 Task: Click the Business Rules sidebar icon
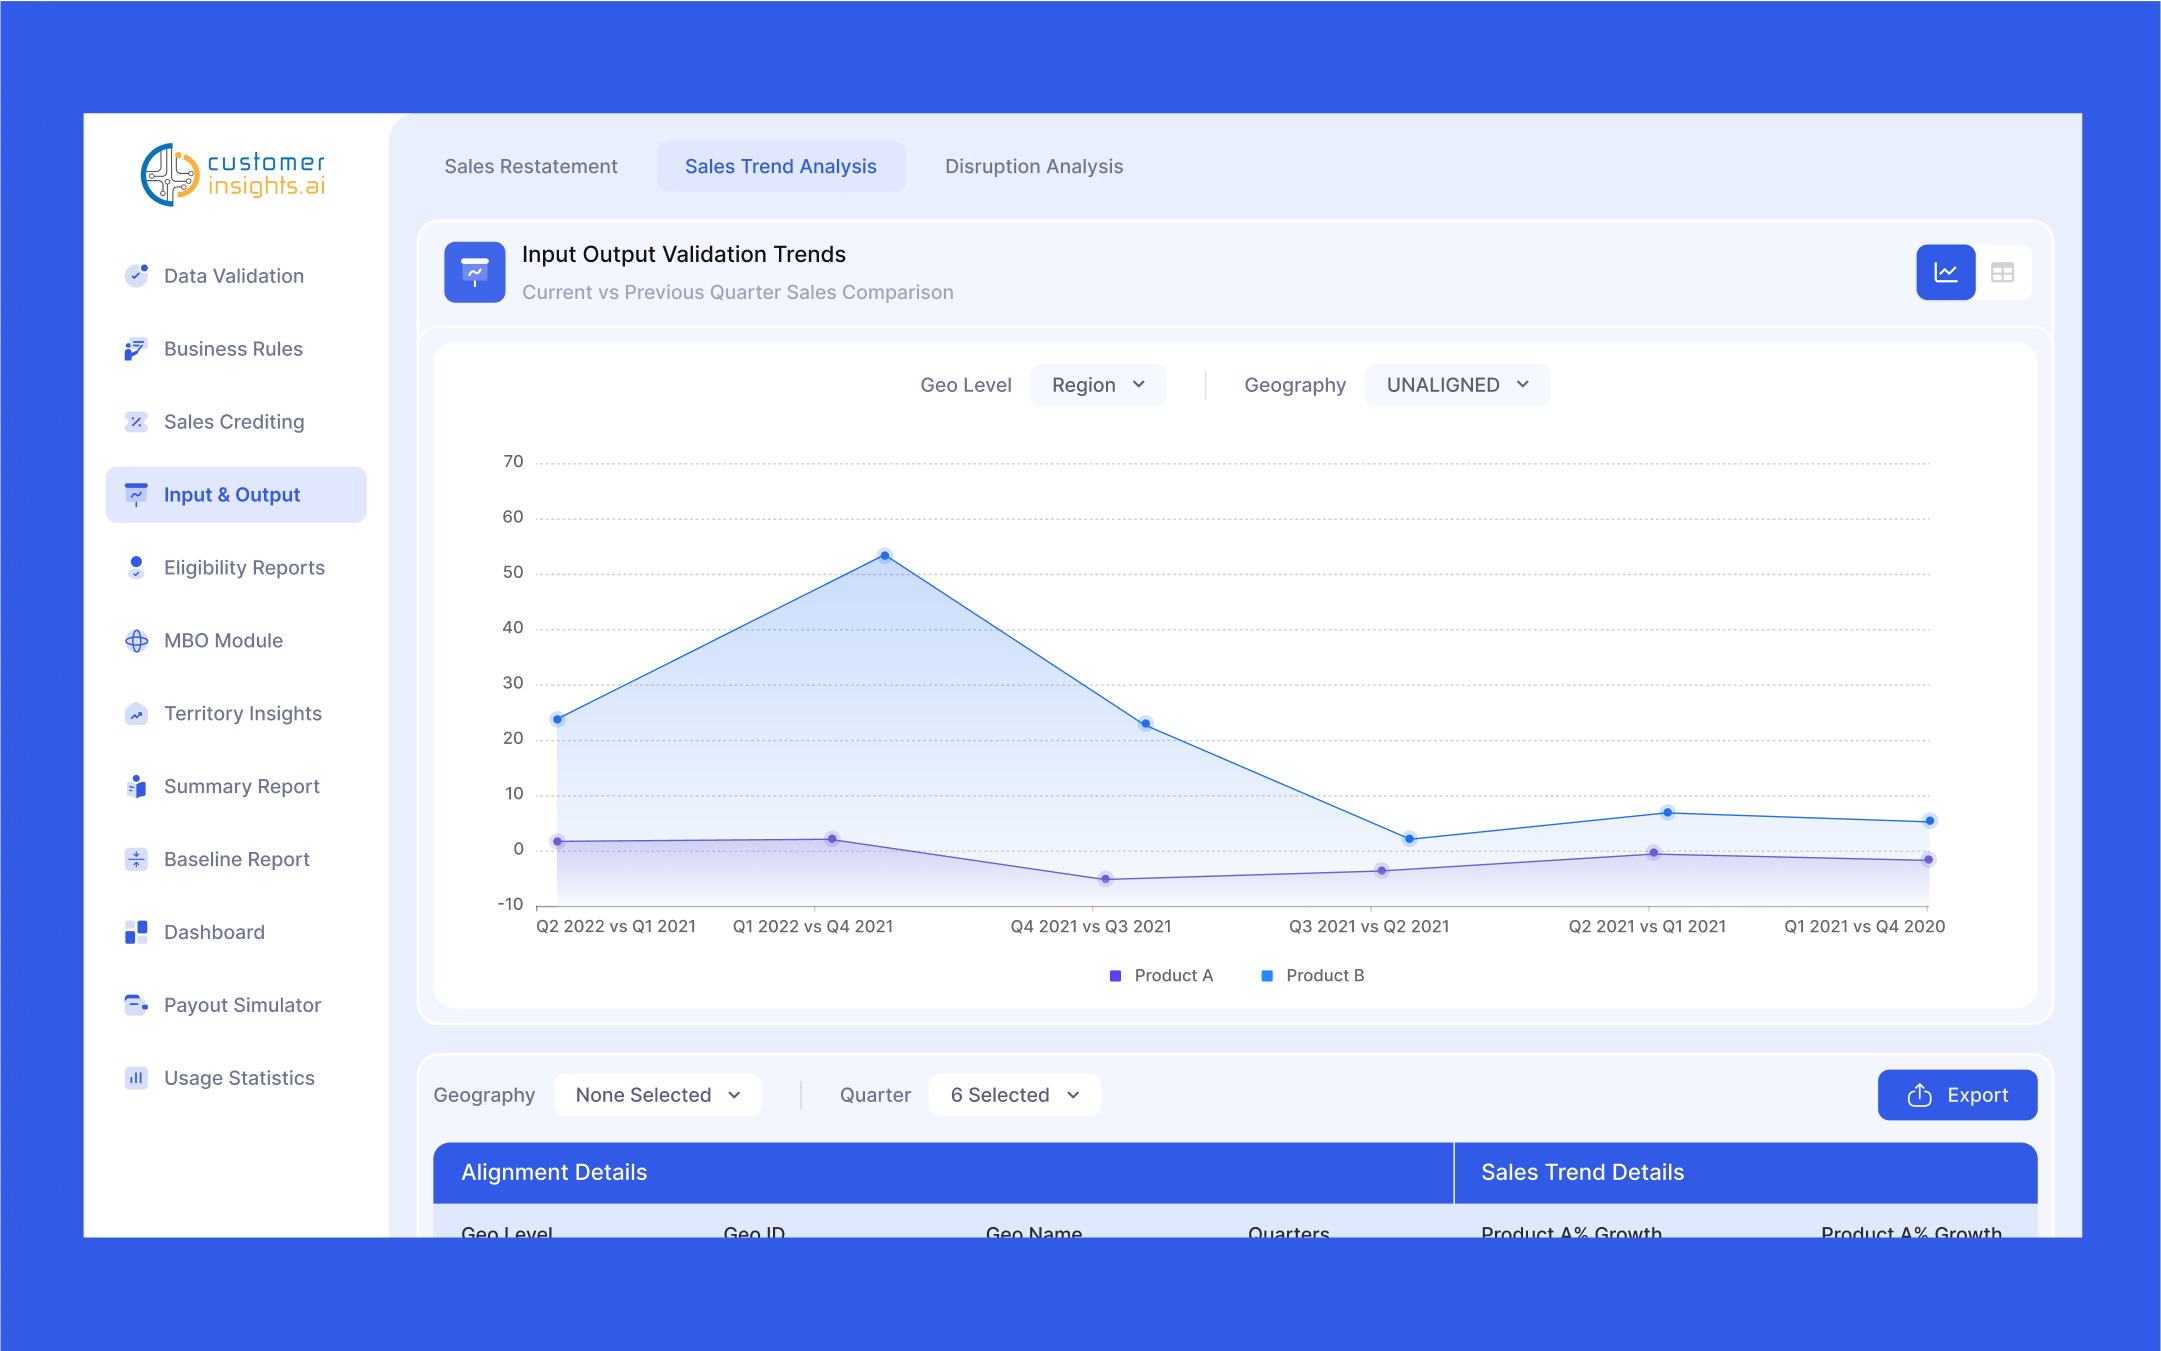136,349
